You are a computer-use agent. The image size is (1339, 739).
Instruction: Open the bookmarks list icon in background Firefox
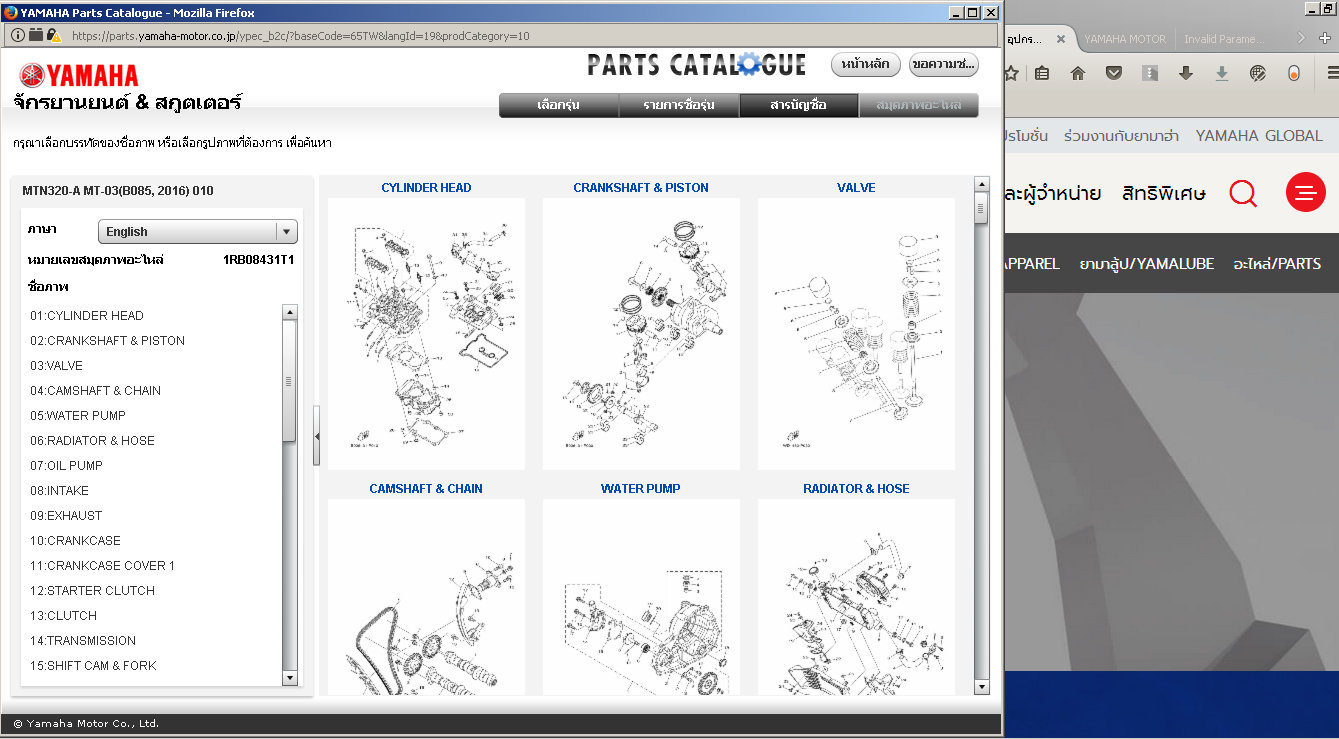pos(1042,73)
